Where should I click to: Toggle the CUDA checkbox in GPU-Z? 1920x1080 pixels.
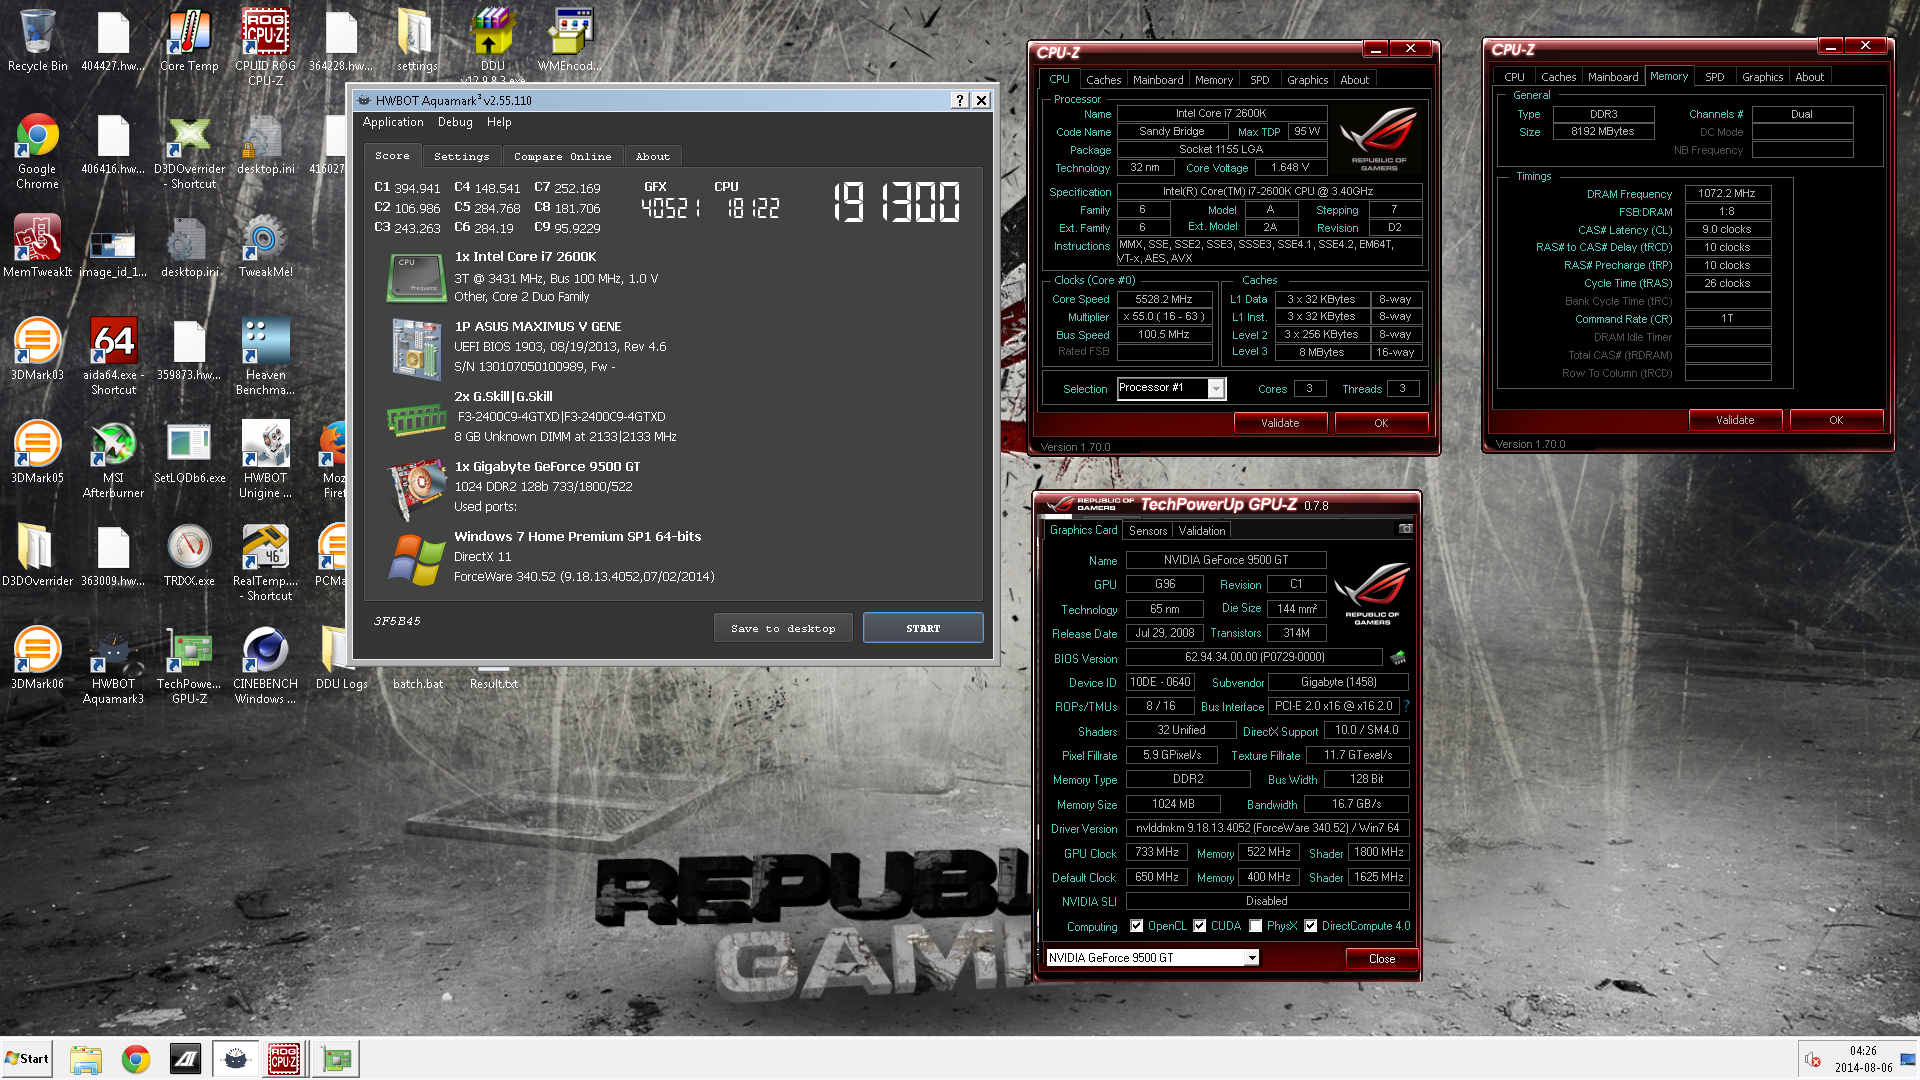coord(1199,926)
